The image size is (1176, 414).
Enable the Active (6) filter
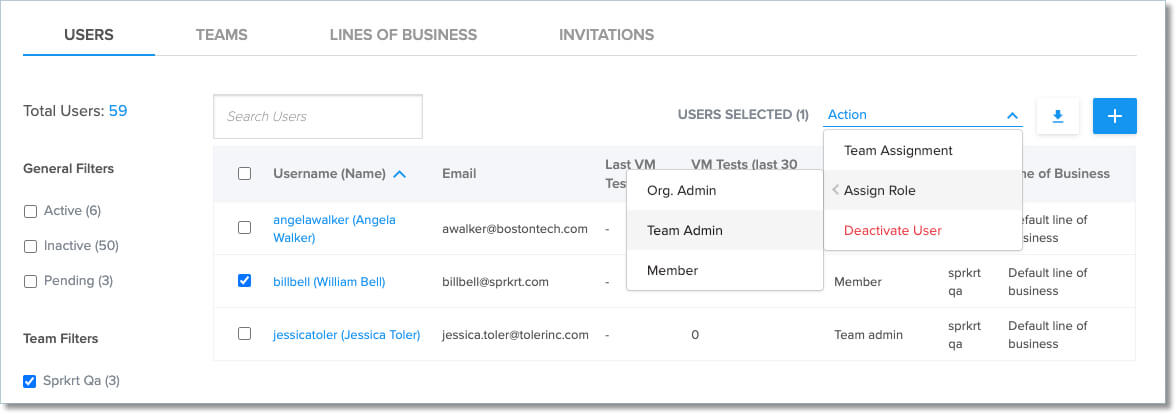(30, 211)
